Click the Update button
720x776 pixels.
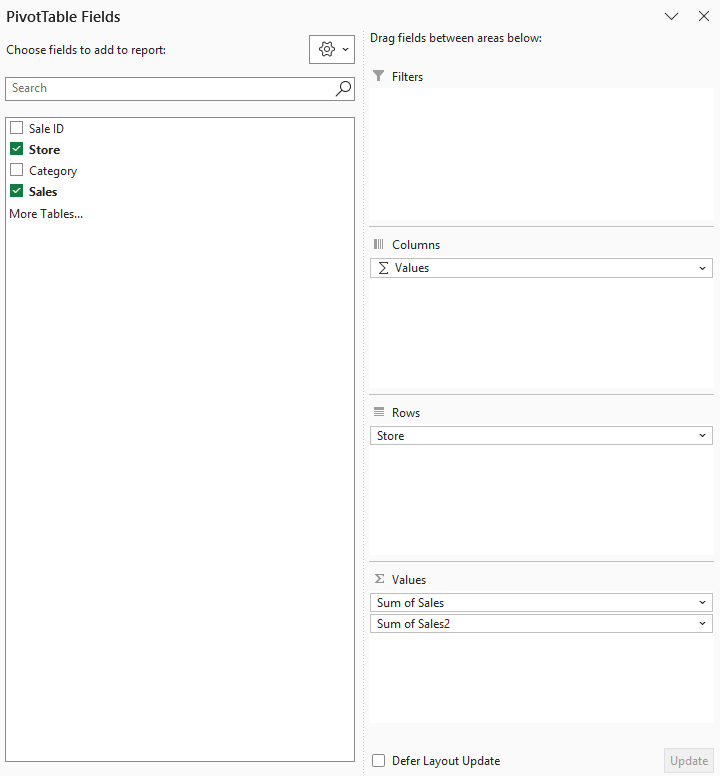(x=689, y=761)
